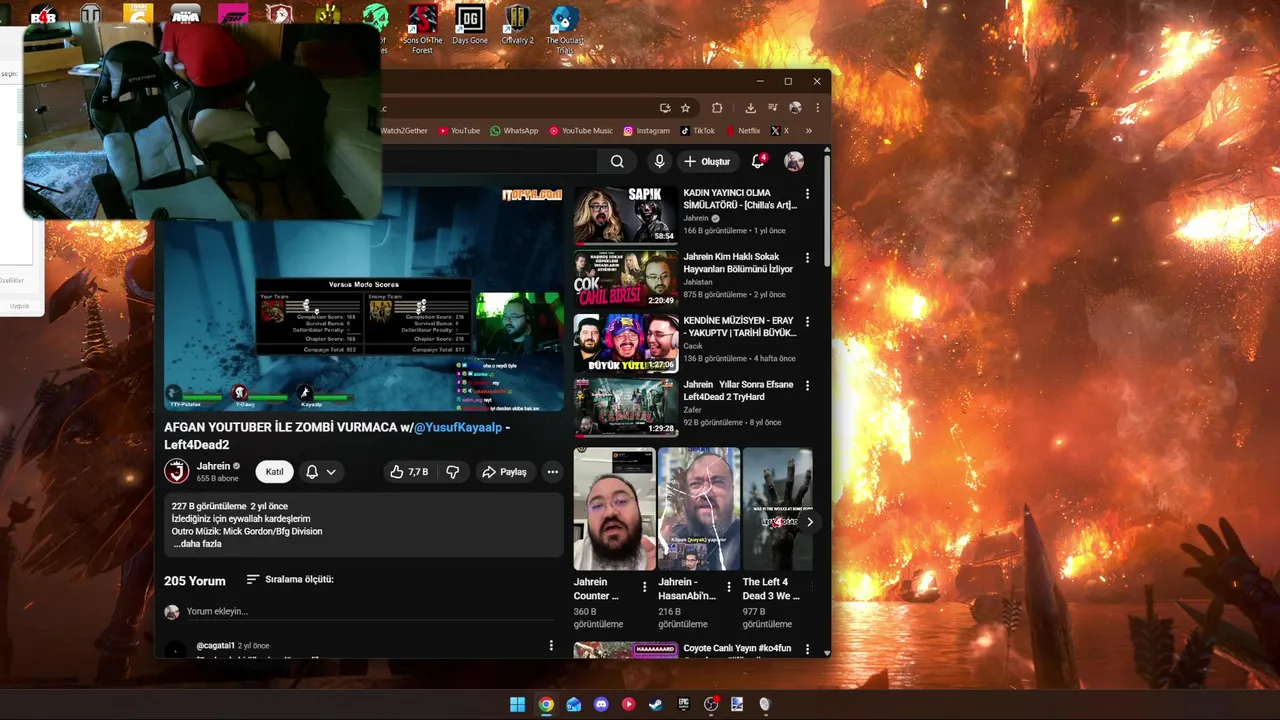
Task: Click YouTube page vertical scrollbar
Action: click(827, 210)
